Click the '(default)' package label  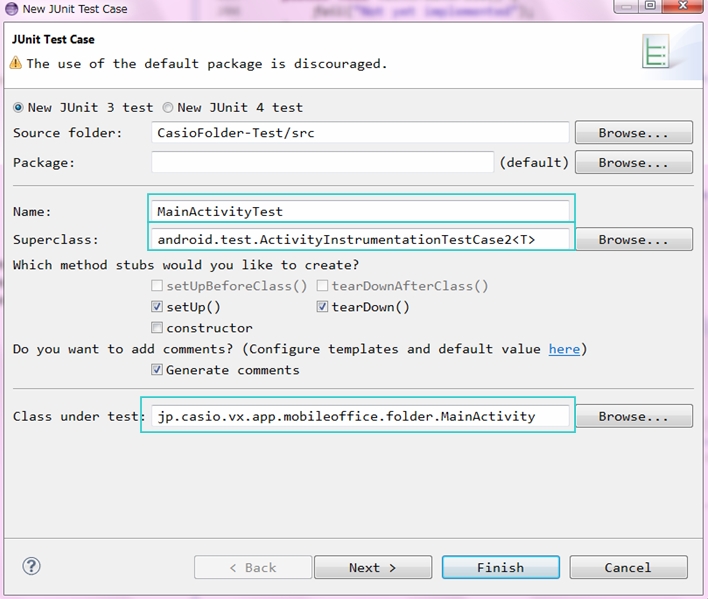point(534,163)
